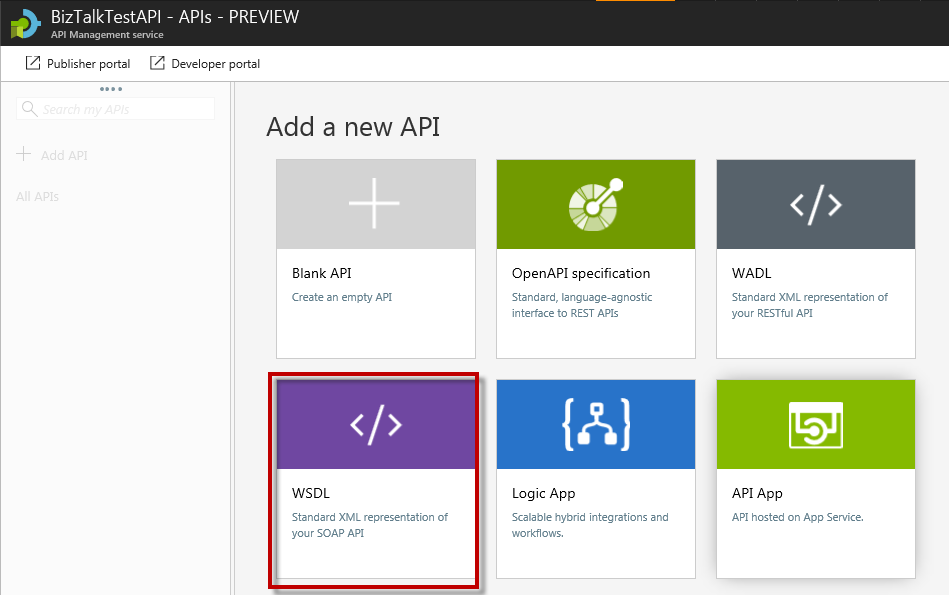This screenshot has height=595, width=949.
Task: Click the API Management service logo
Action: [25, 22]
